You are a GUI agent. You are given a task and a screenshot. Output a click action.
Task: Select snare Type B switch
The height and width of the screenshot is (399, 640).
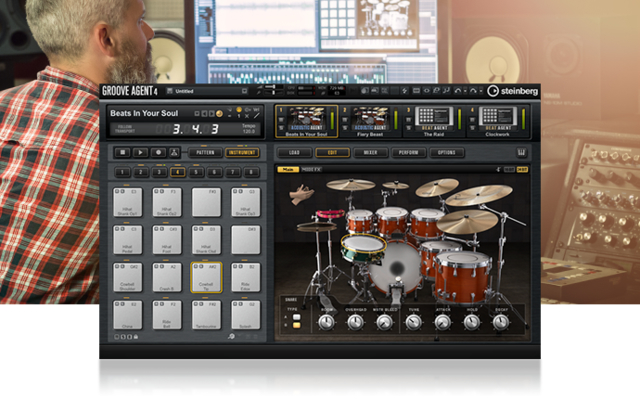tap(297, 325)
